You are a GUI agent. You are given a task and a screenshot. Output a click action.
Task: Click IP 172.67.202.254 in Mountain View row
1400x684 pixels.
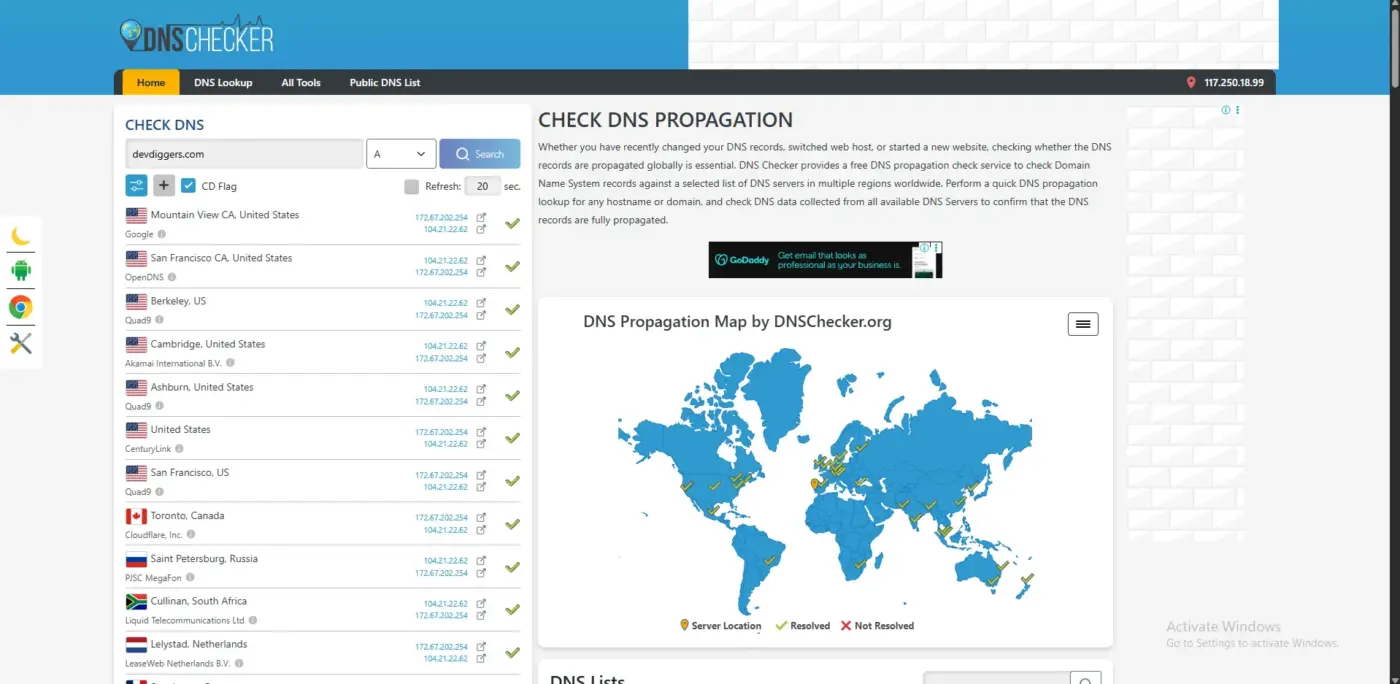coord(441,217)
